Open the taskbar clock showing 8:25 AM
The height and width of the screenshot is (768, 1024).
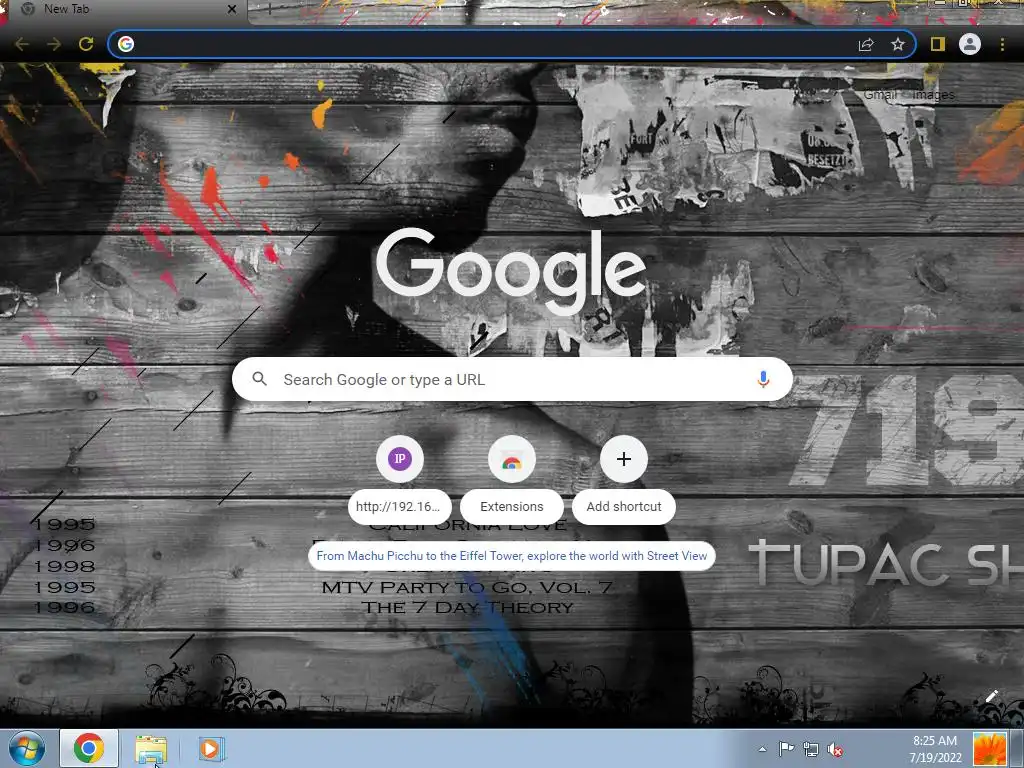tap(935, 748)
